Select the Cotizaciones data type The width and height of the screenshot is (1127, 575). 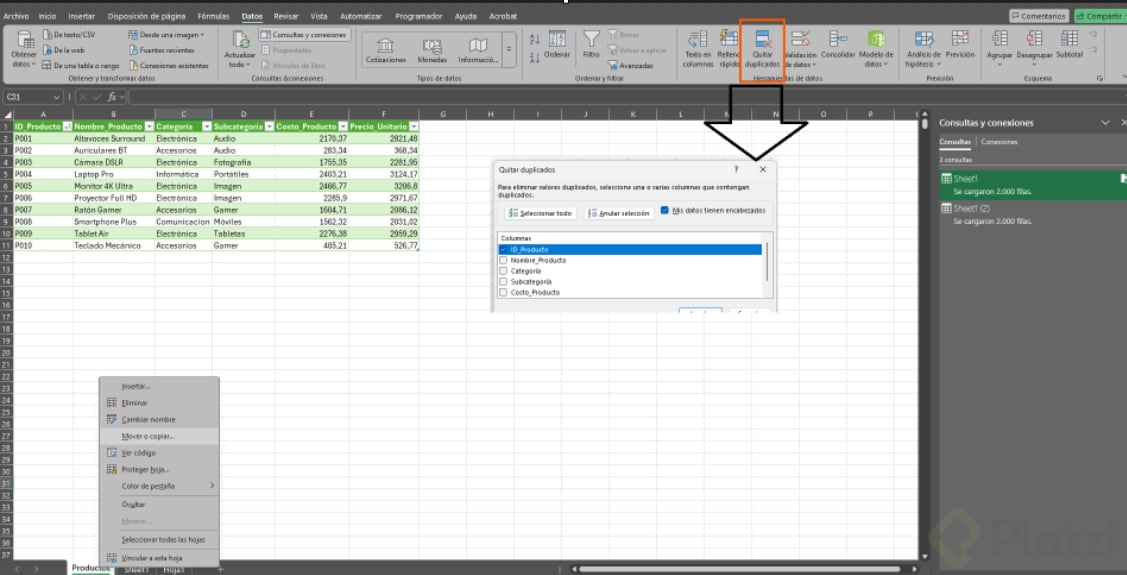coord(385,50)
